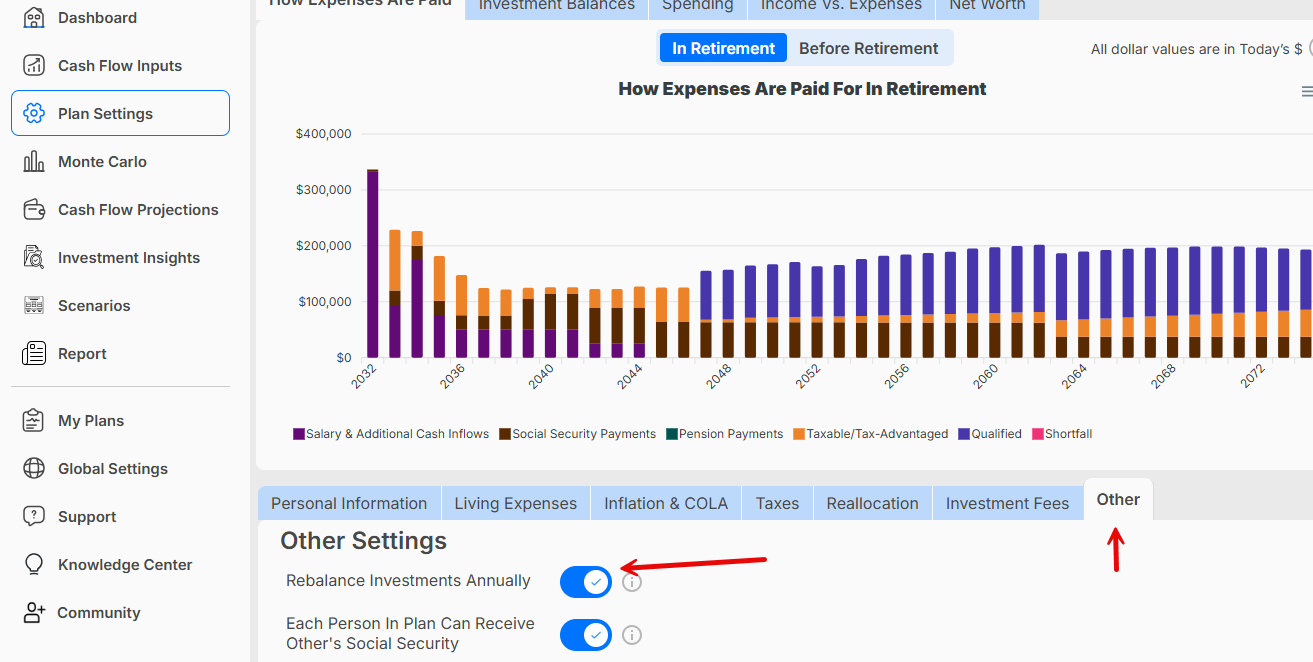This screenshot has width=1313, height=662.
Task: Open the Global Settings globe icon
Action: [x=34, y=469]
